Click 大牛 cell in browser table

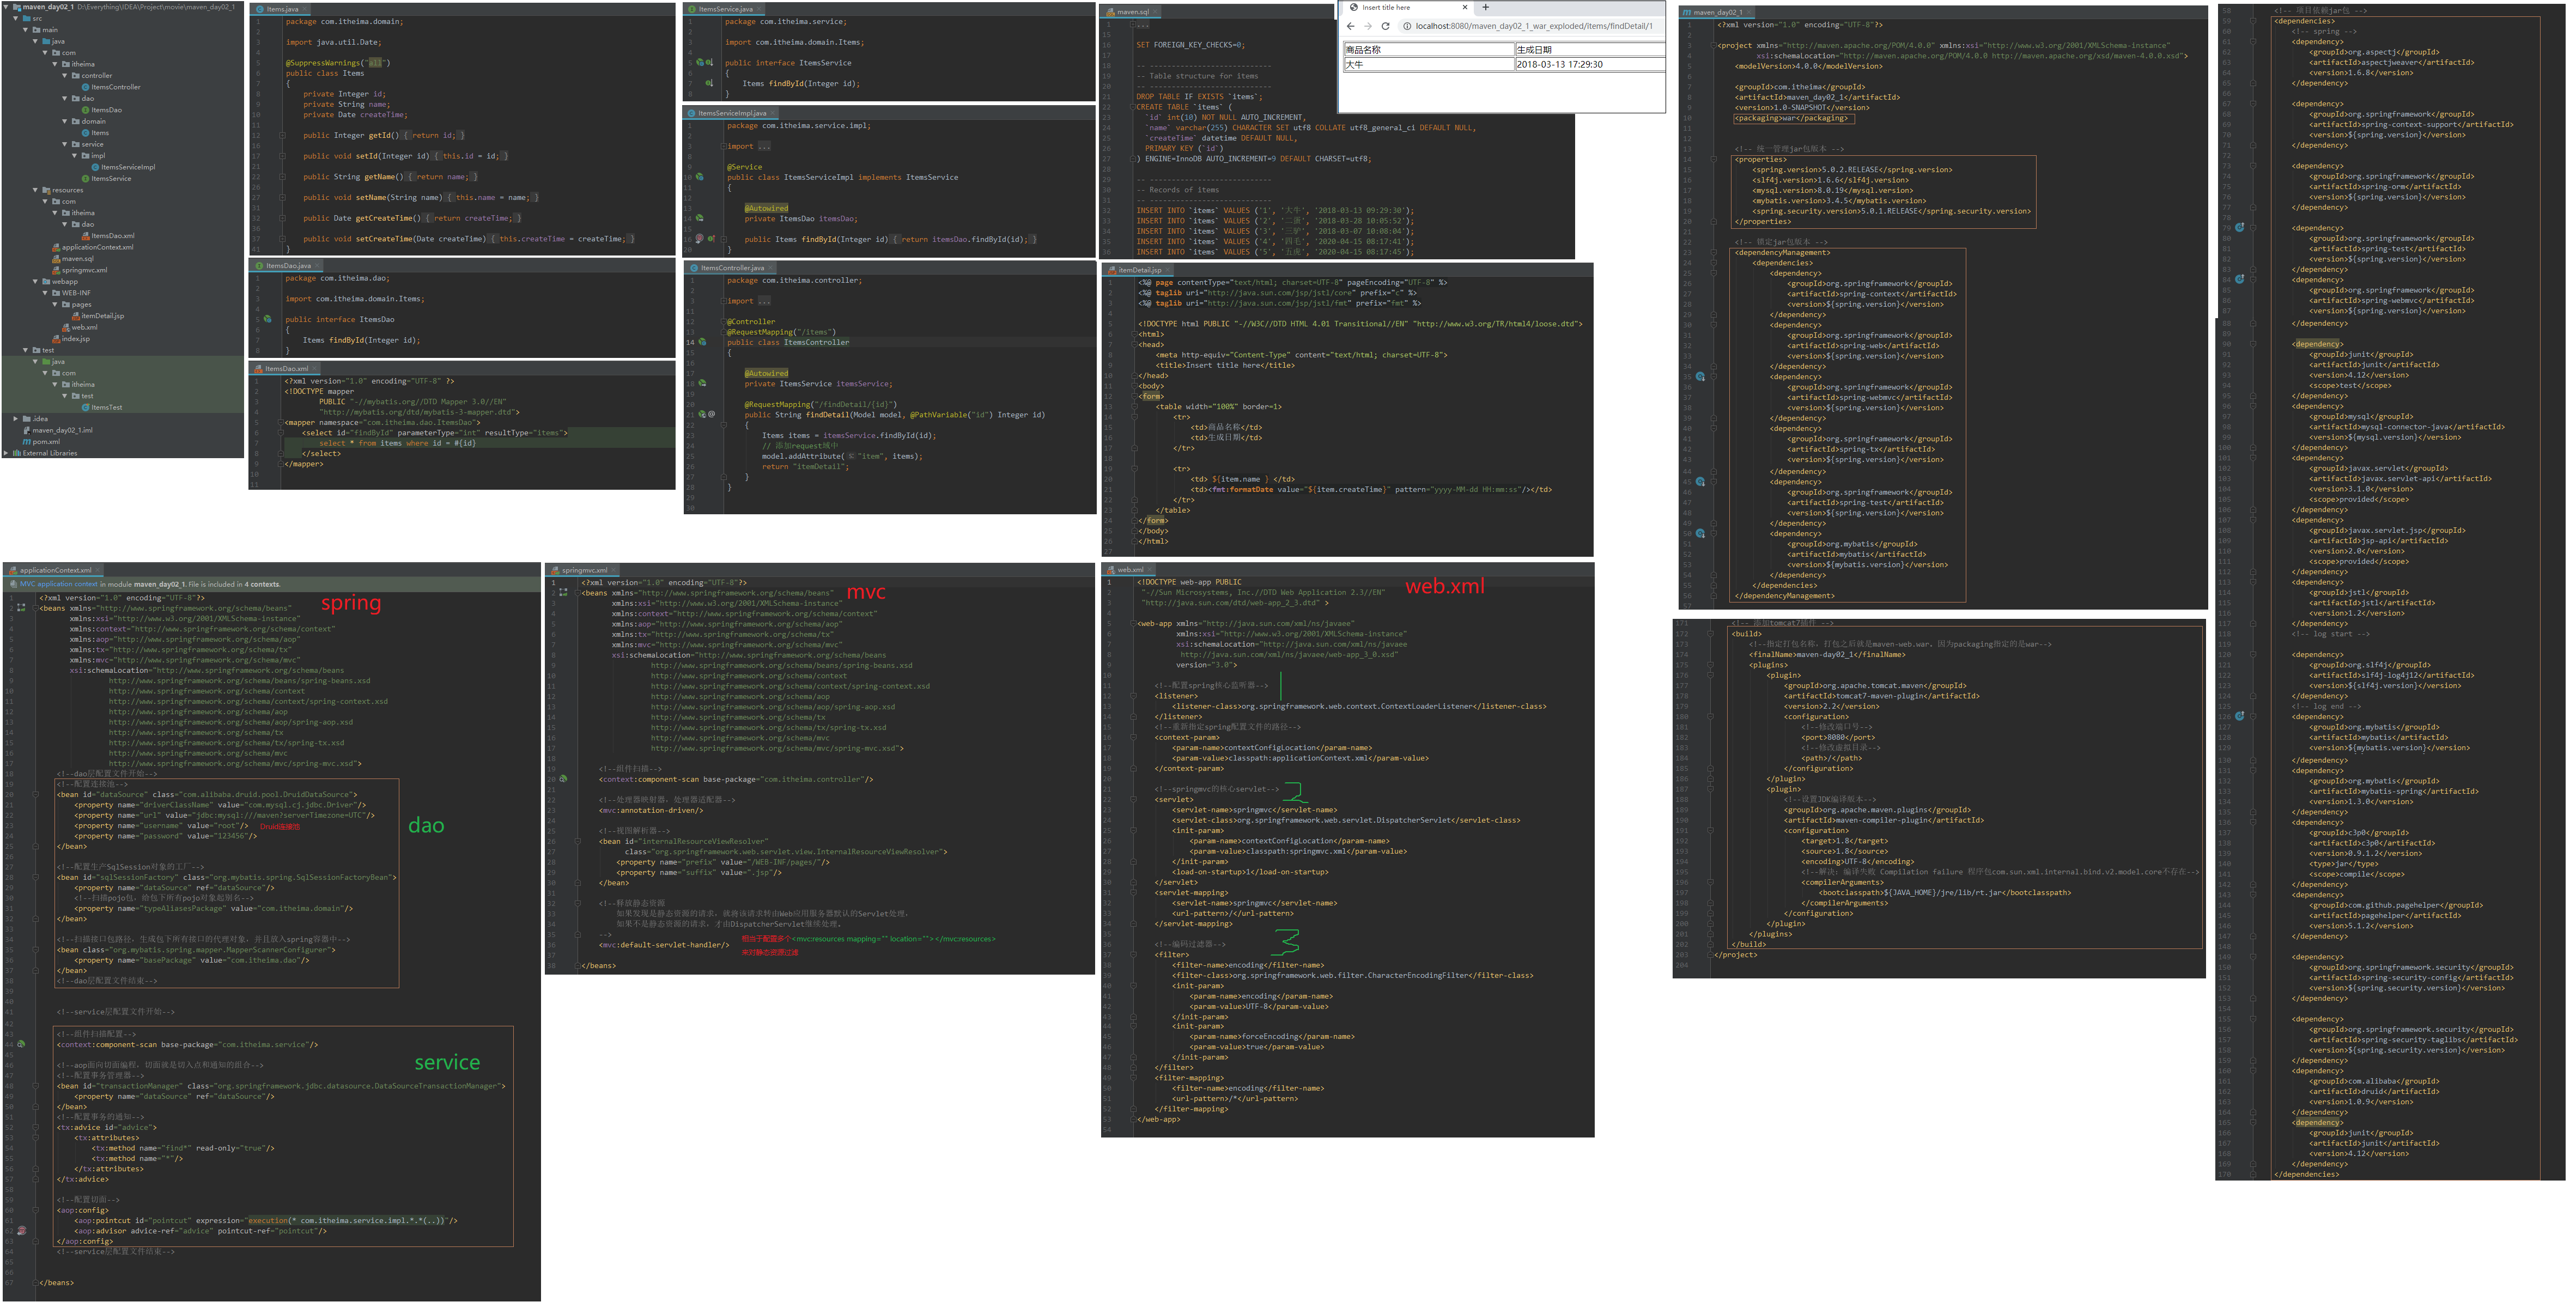pyautogui.click(x=1429, y=64)
